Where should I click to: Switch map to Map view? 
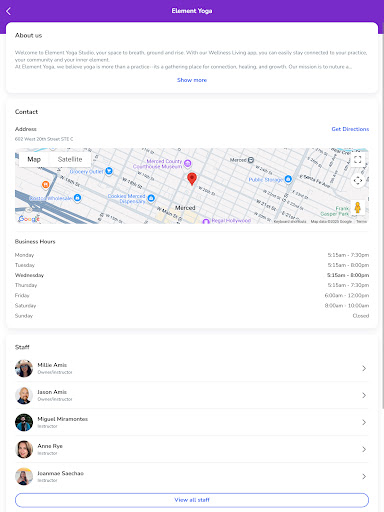coord(34,159)
